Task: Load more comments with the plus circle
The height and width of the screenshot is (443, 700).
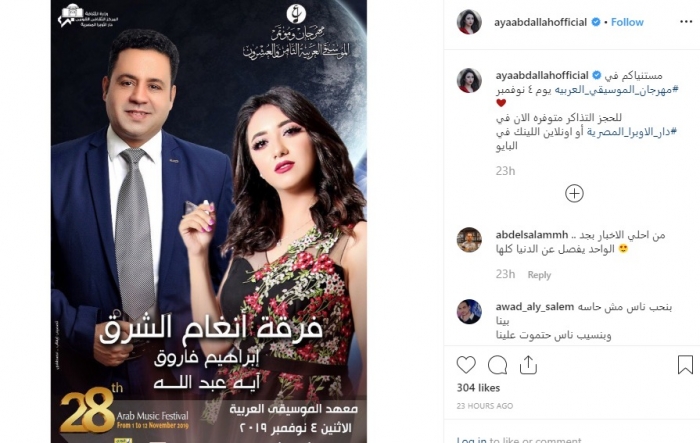Action: 574,193
